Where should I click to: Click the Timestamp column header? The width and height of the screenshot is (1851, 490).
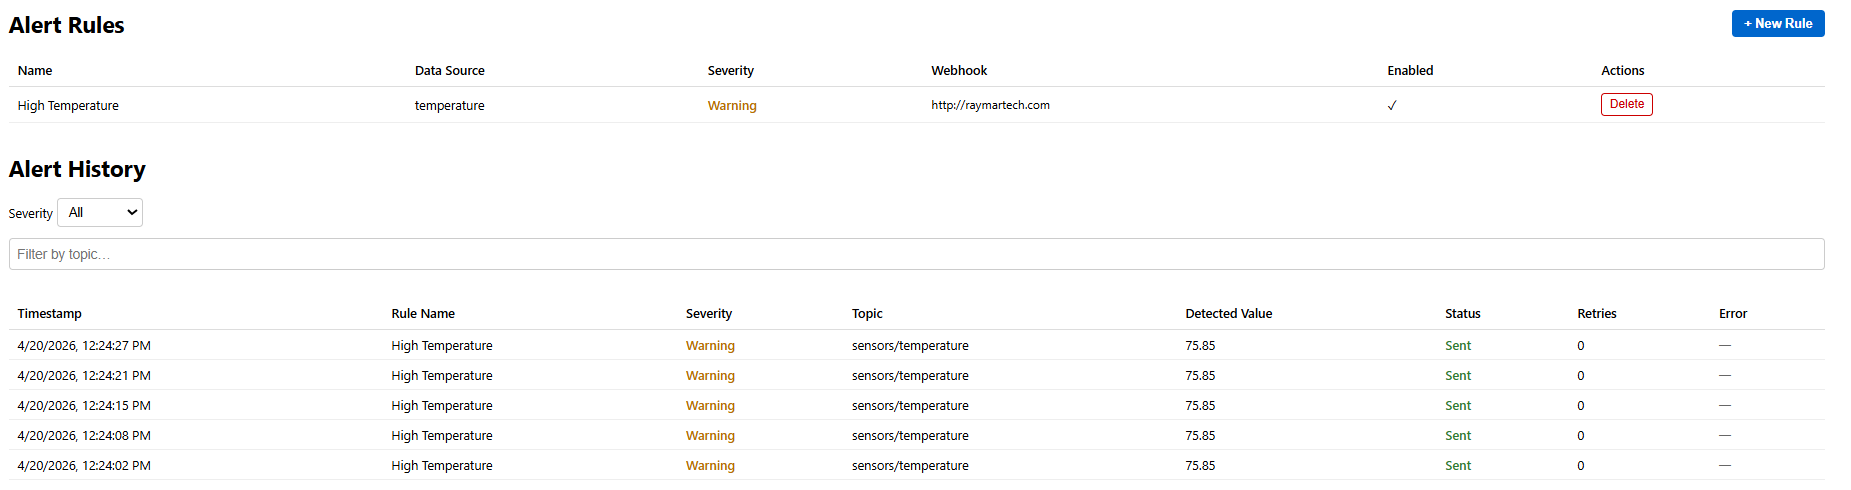click(x=49, y=314)
